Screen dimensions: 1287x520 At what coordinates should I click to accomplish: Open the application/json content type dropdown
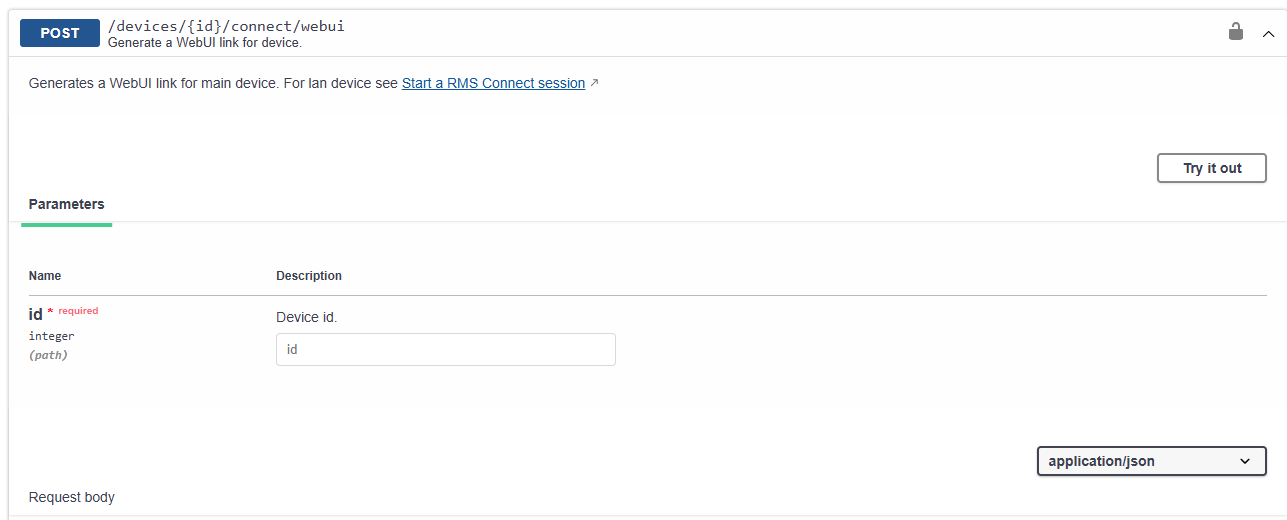pyautogui.click(x=1151, y=461)
